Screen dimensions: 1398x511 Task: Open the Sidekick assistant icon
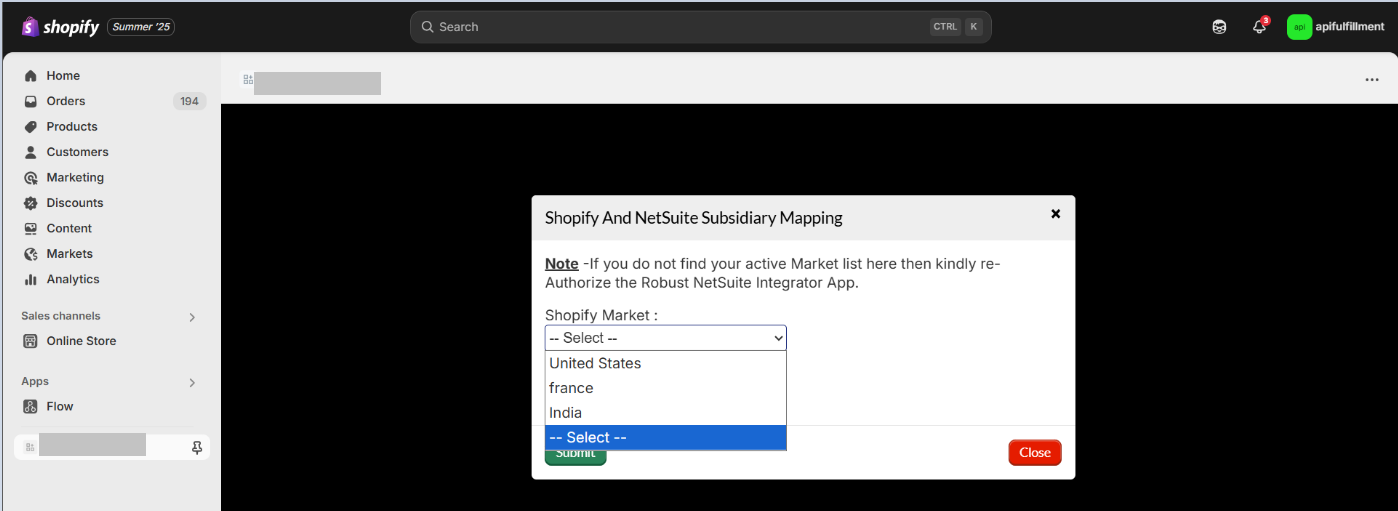click(1219, 27)
